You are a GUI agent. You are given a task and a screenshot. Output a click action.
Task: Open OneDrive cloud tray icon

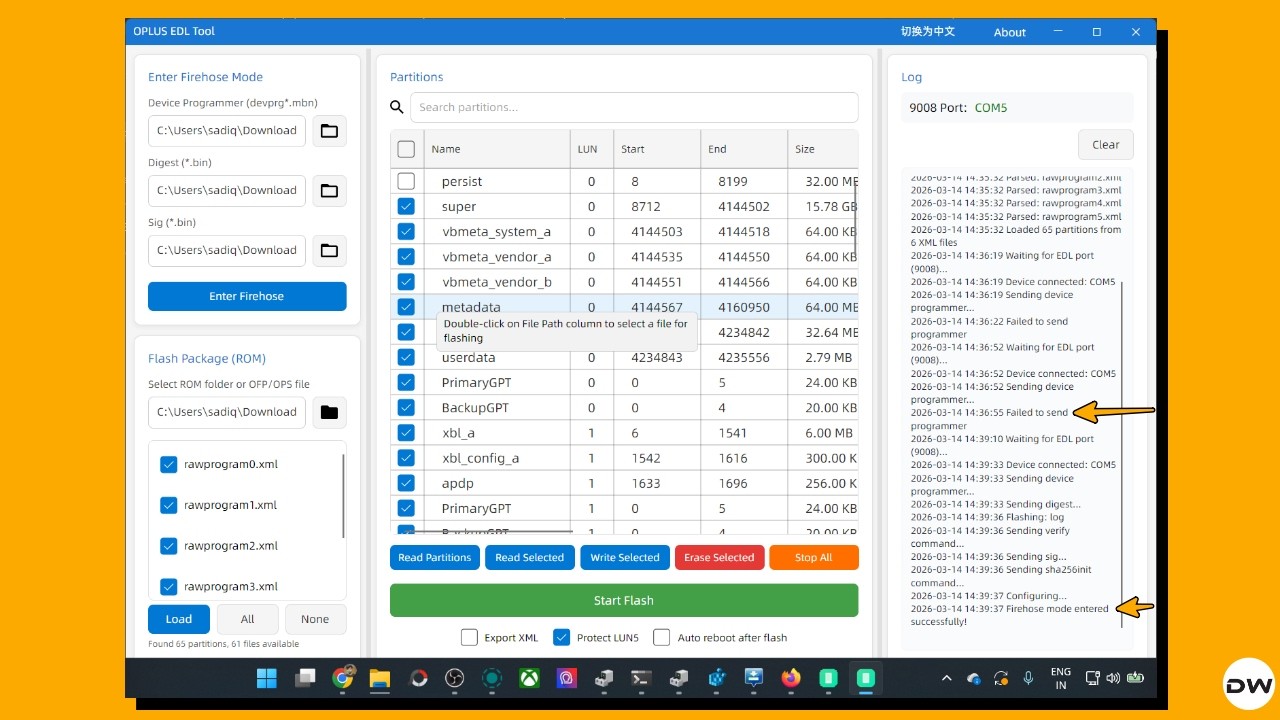tap(974, 678)
